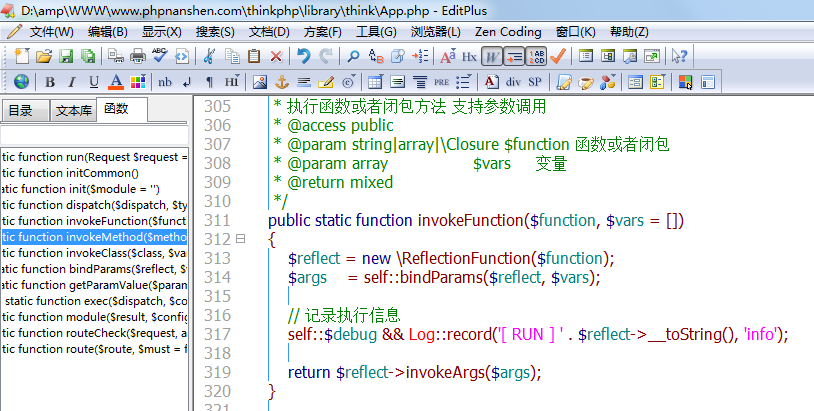Switch to the 目录 tab
The height and width of the screenshot is (411, 814).
[25, 111]
